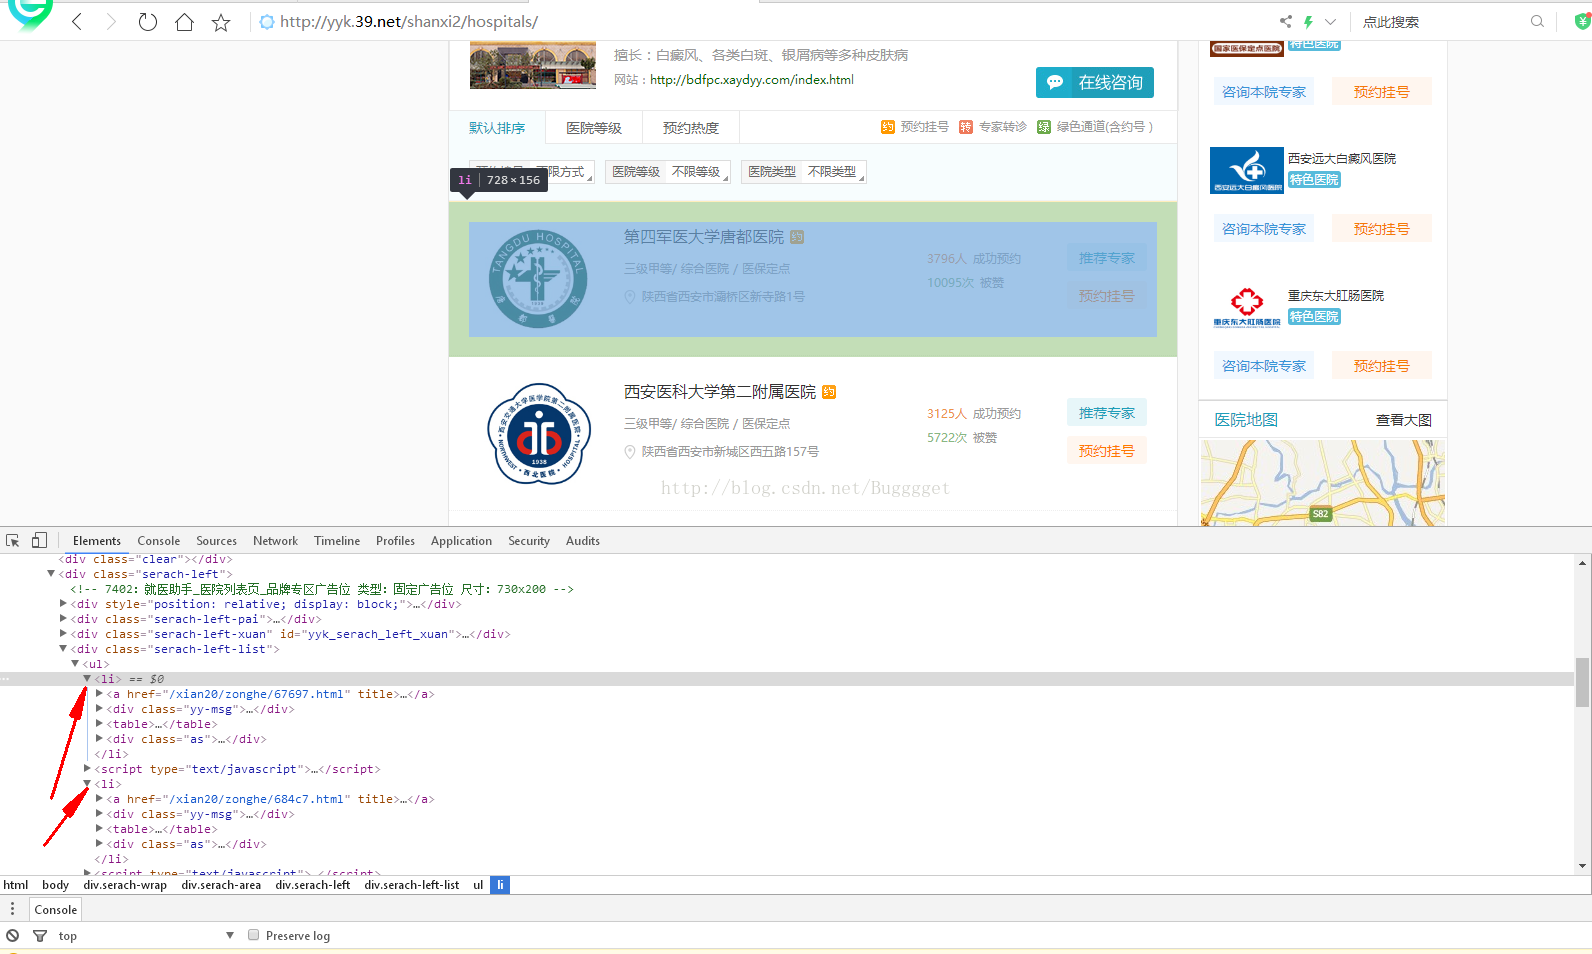Image resolution: width=1592 pixels, height=954 pixels.
Task: Open the 医院等级 不限等级 filter dropdown
Action: [x=668, y=172]
